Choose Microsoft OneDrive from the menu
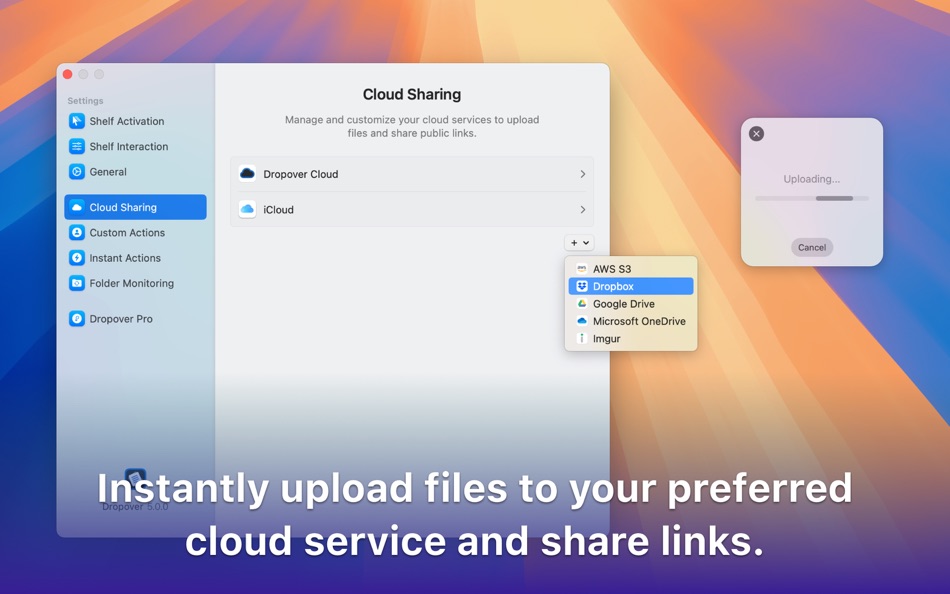The width and height of the screenshot is (950, 594). coord(631,321)
